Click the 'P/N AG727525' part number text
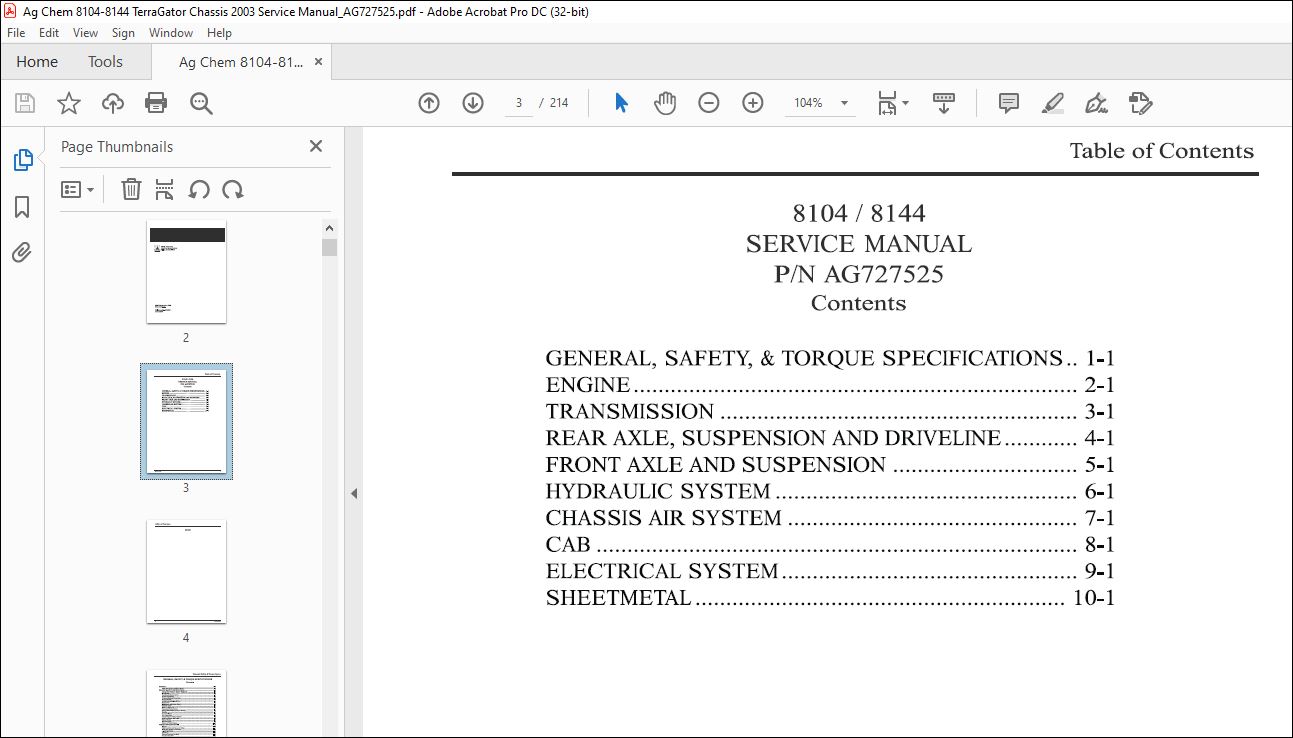The image size is (1293, 738). click(x=859, y=274)
